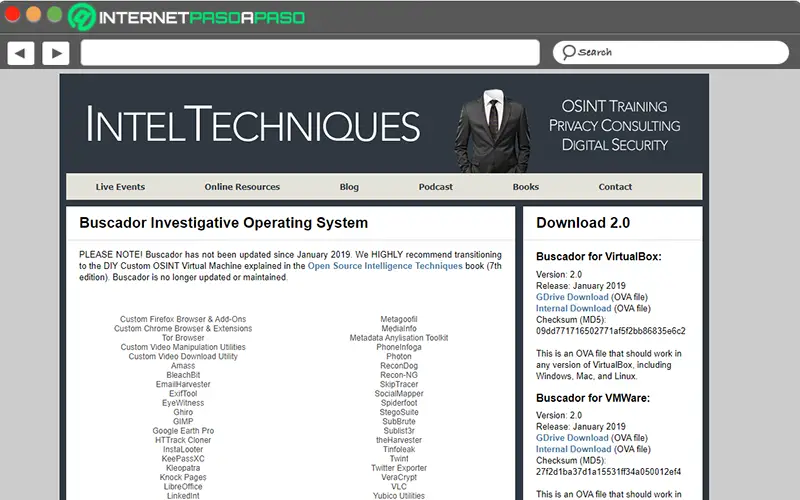Click the Tor Browser list entry
This screenshot has width=800, height=500.
point(183,338)
